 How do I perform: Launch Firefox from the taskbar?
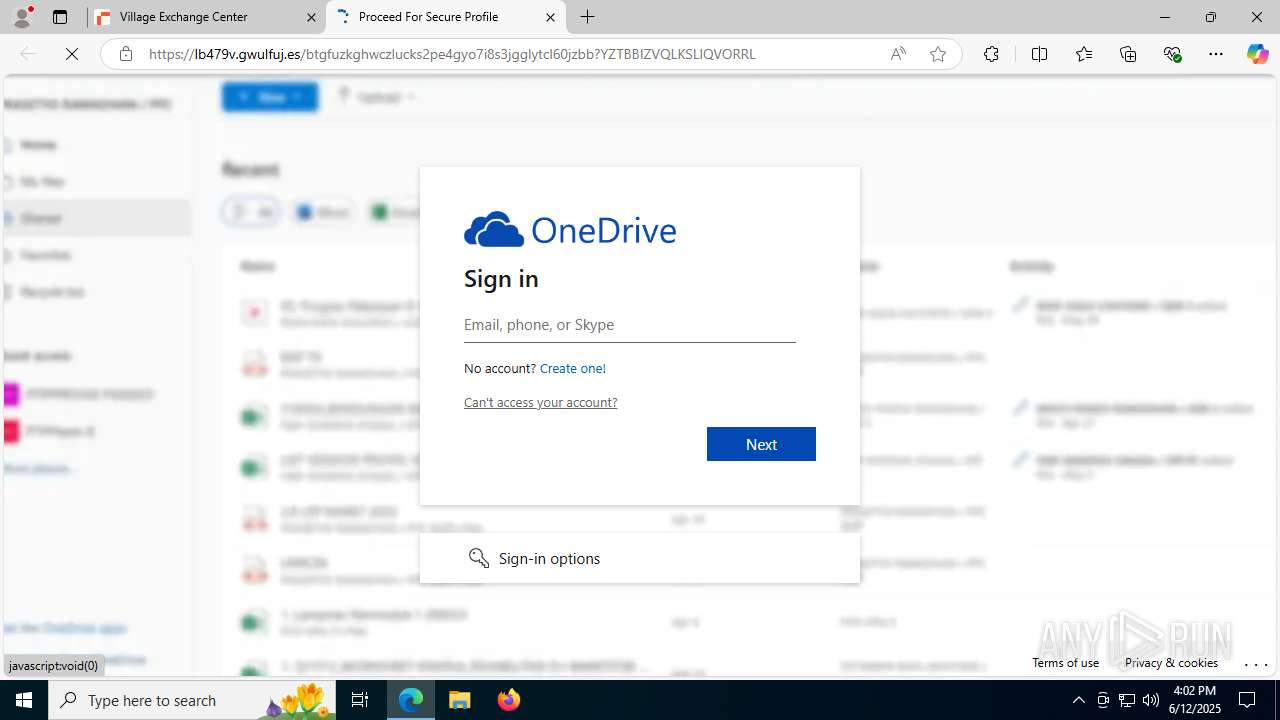coord(509,700)
